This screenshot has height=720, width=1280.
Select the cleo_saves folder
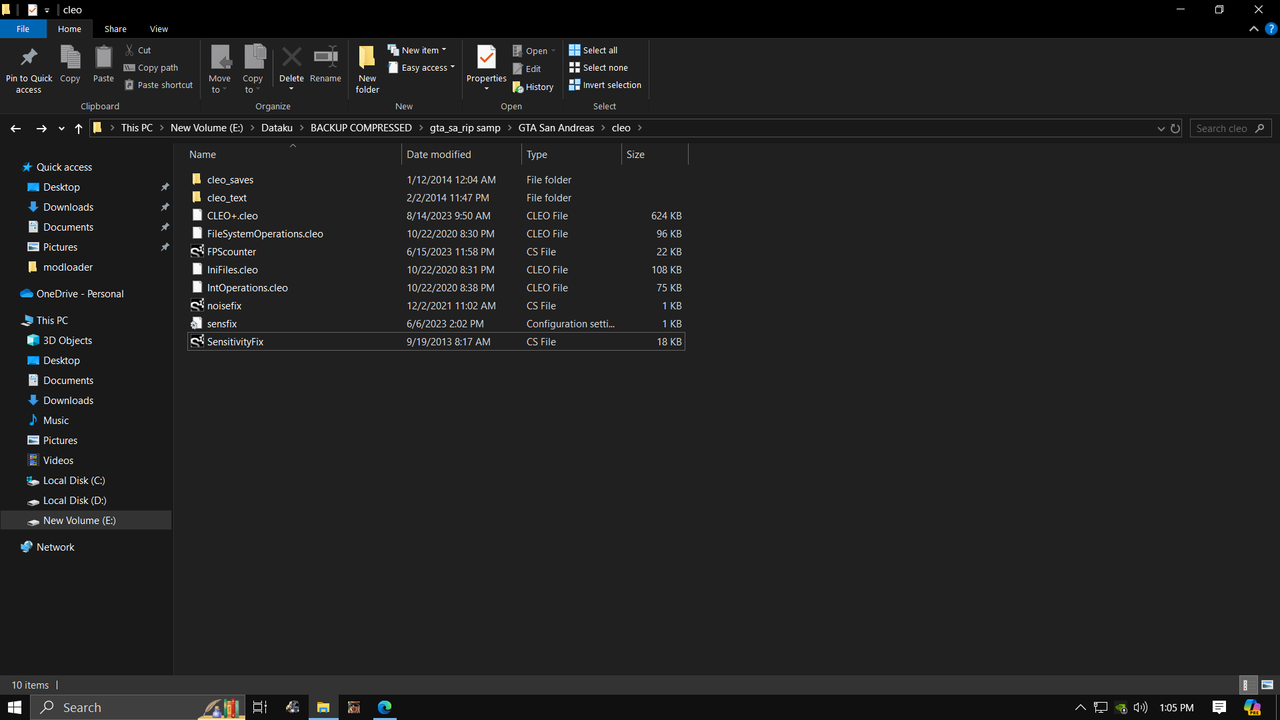[x=436, y=180]
